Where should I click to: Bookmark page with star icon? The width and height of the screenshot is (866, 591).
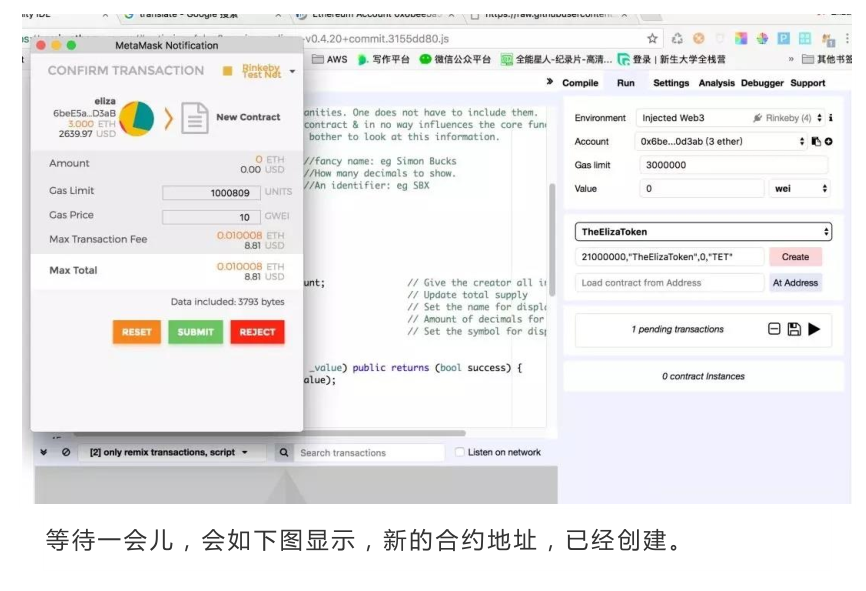click(652, 39)
